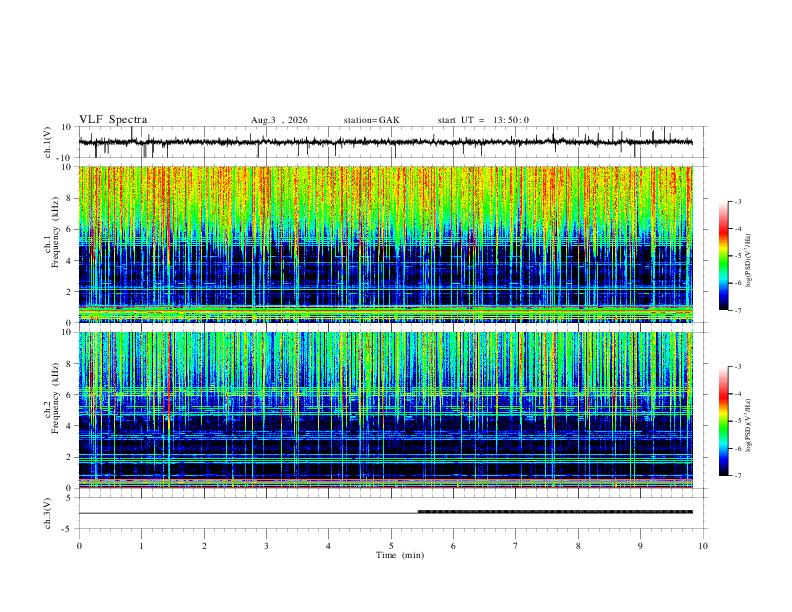Click the -3 label on upper color scale

738,201
